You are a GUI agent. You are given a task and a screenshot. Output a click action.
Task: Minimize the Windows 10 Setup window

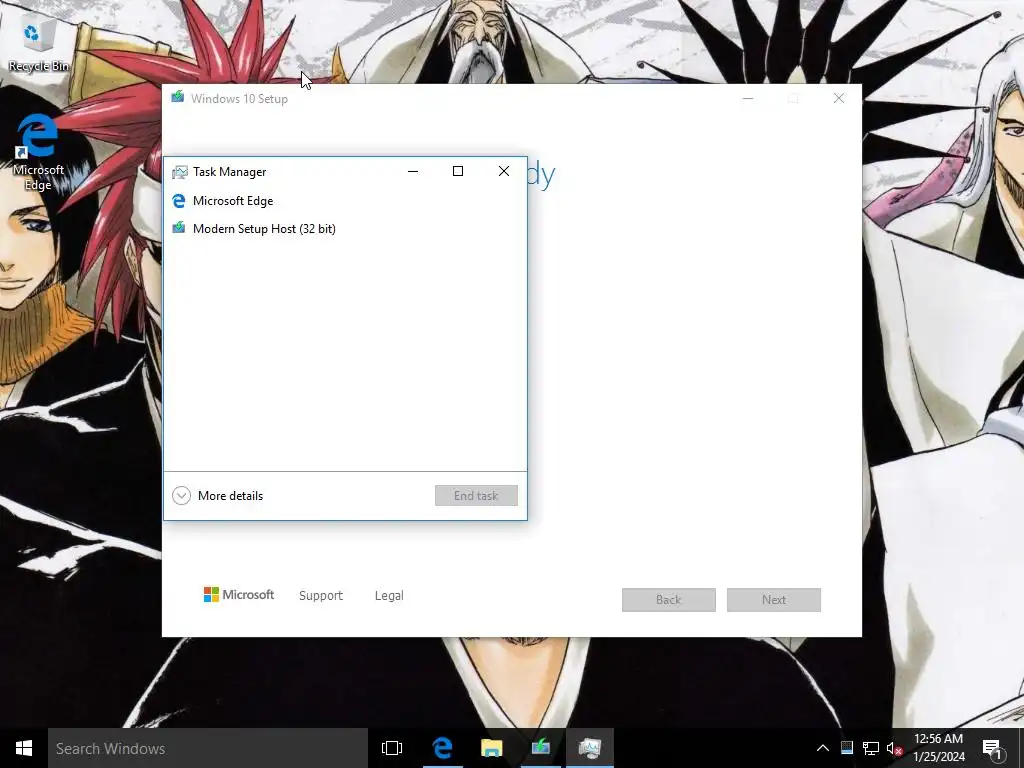(748, 99)
